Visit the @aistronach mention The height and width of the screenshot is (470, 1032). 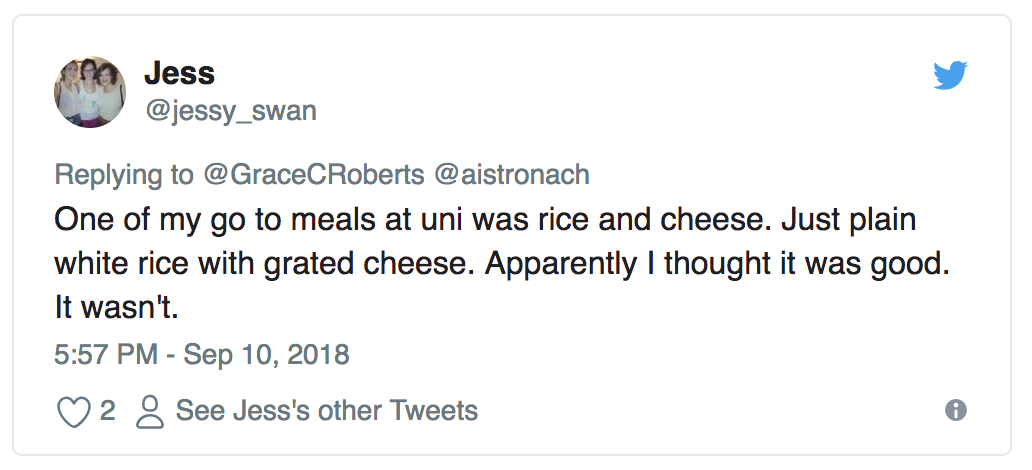pyautogui.click(x=512, y=175)
